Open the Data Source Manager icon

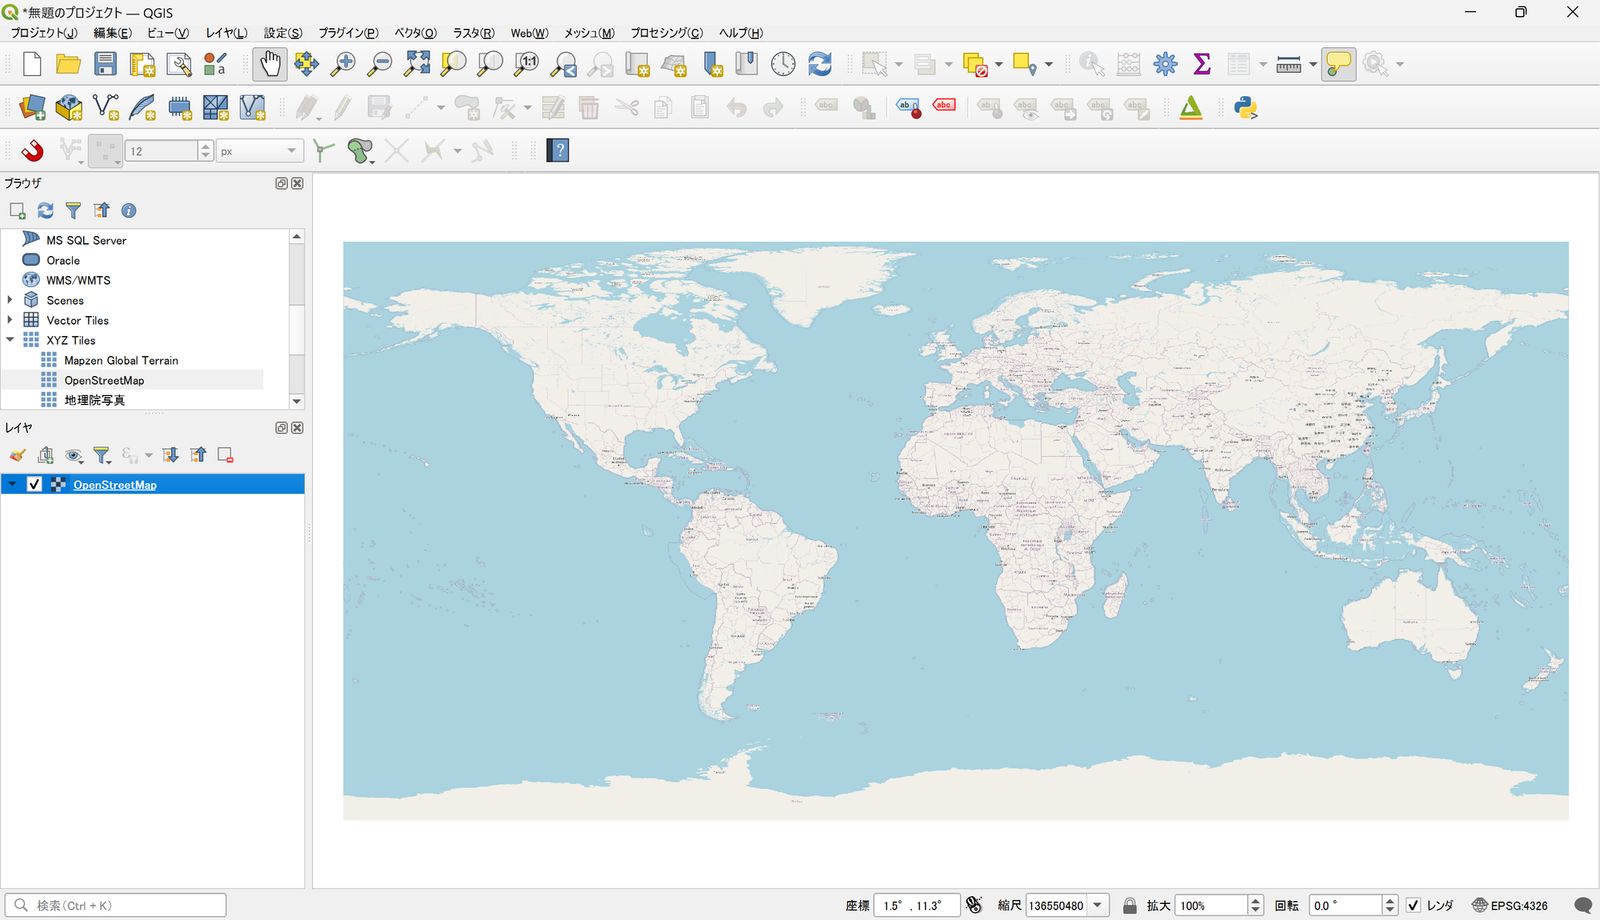click(x=32, y=108)
